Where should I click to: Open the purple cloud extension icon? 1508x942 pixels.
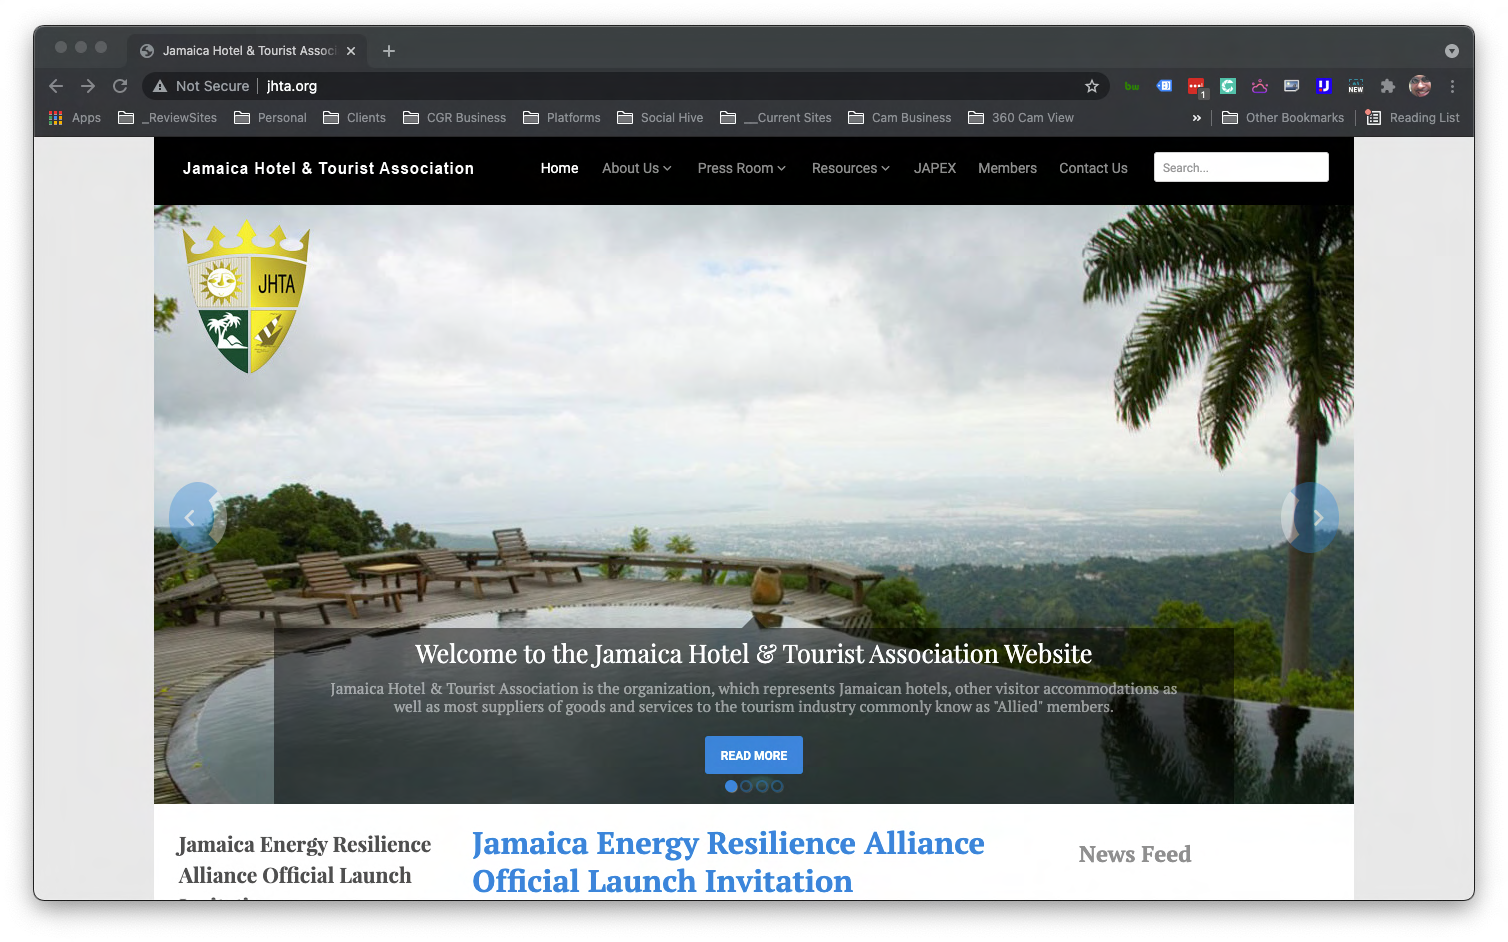[1260, 86]
